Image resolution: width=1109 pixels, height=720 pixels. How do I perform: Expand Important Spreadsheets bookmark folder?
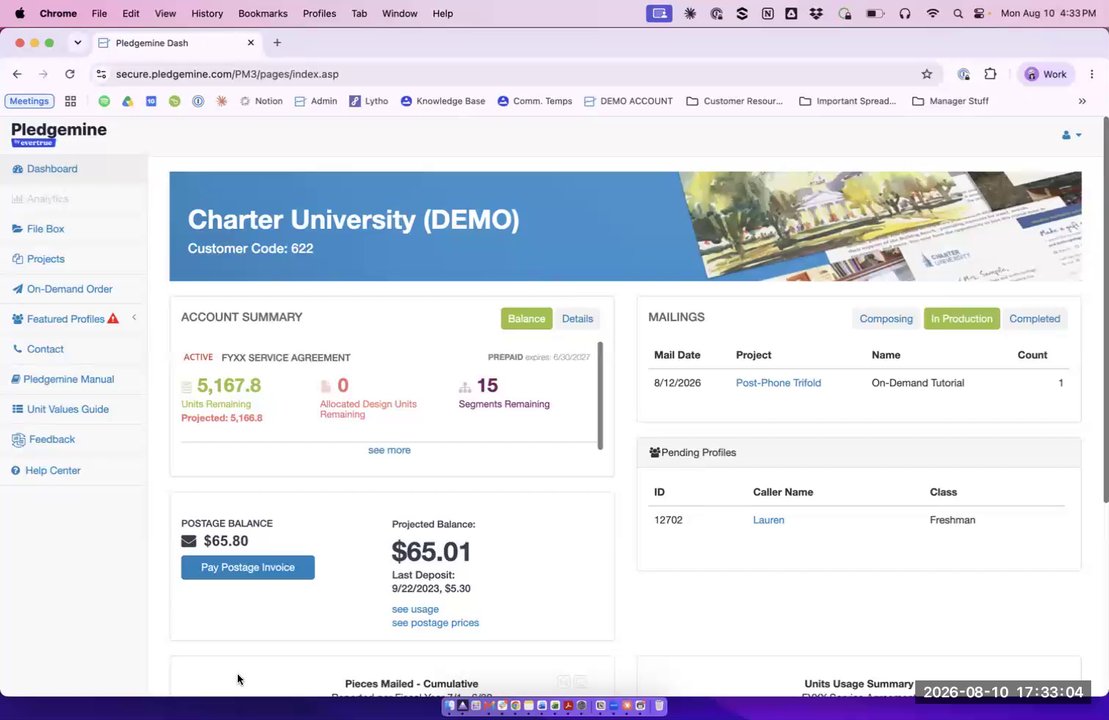(847, 101)
